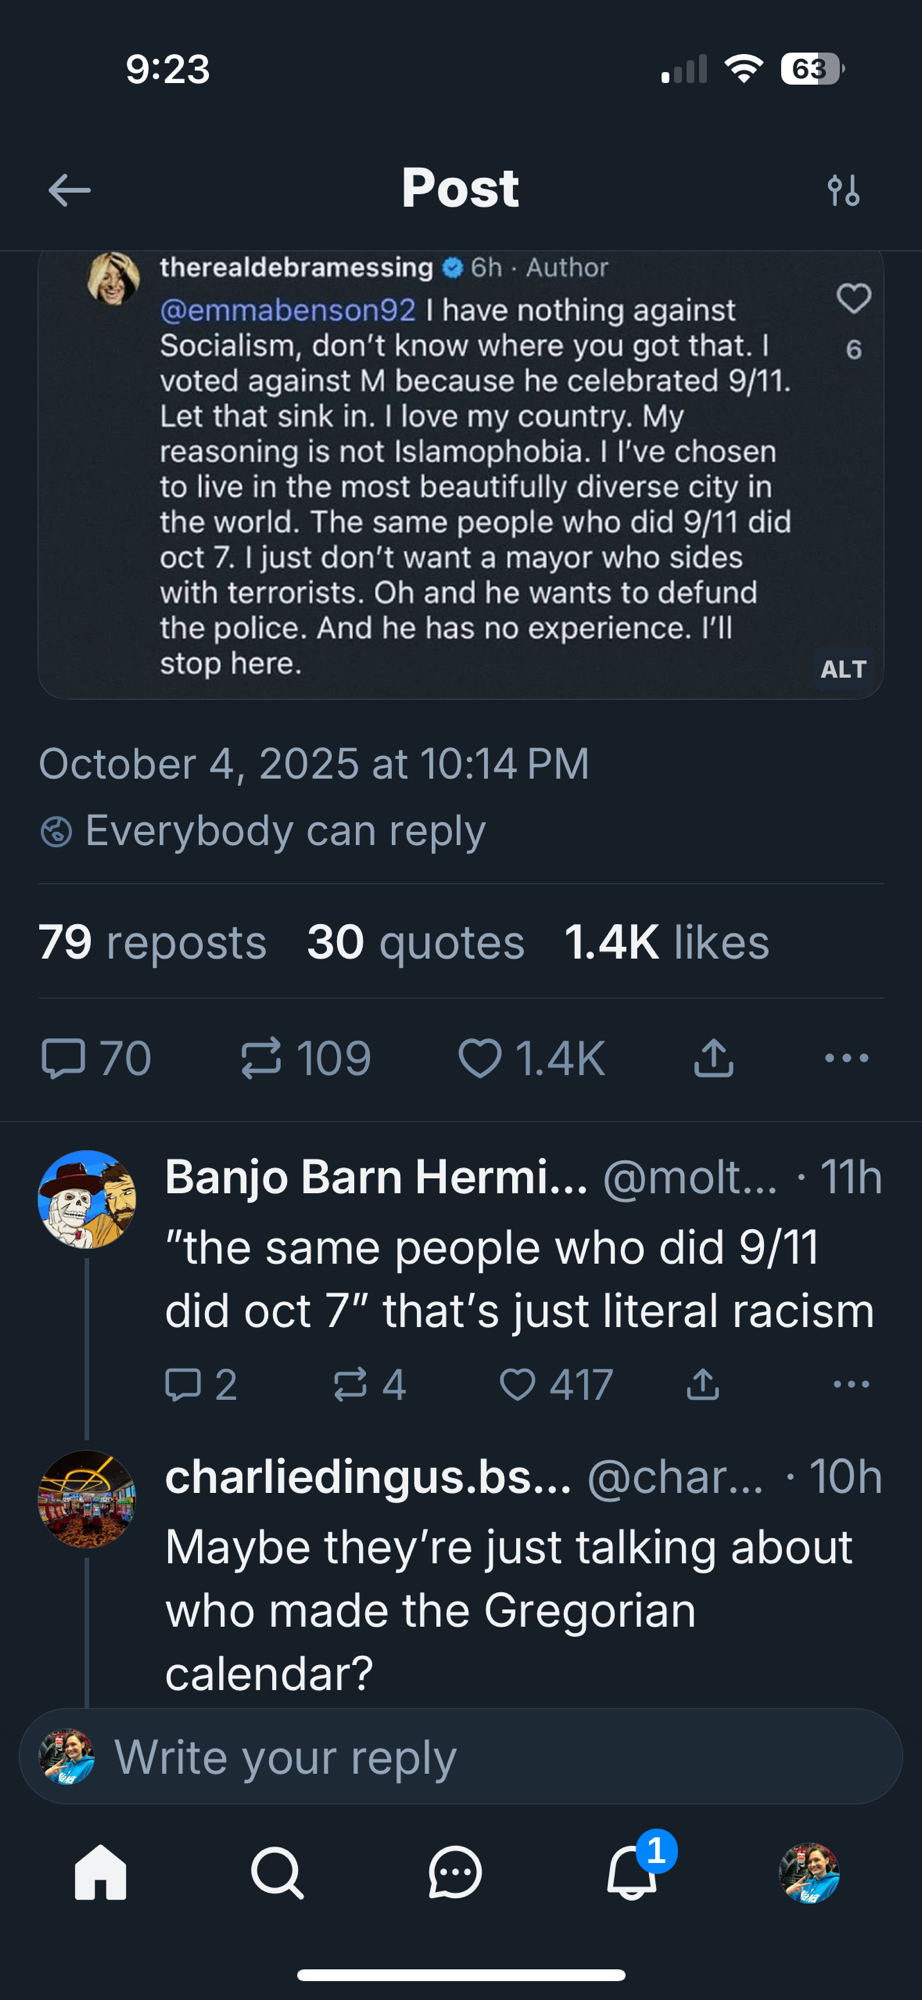Screen dimensions: 922x2000
Task: Open more options for main post
Action: [846, 1058]
